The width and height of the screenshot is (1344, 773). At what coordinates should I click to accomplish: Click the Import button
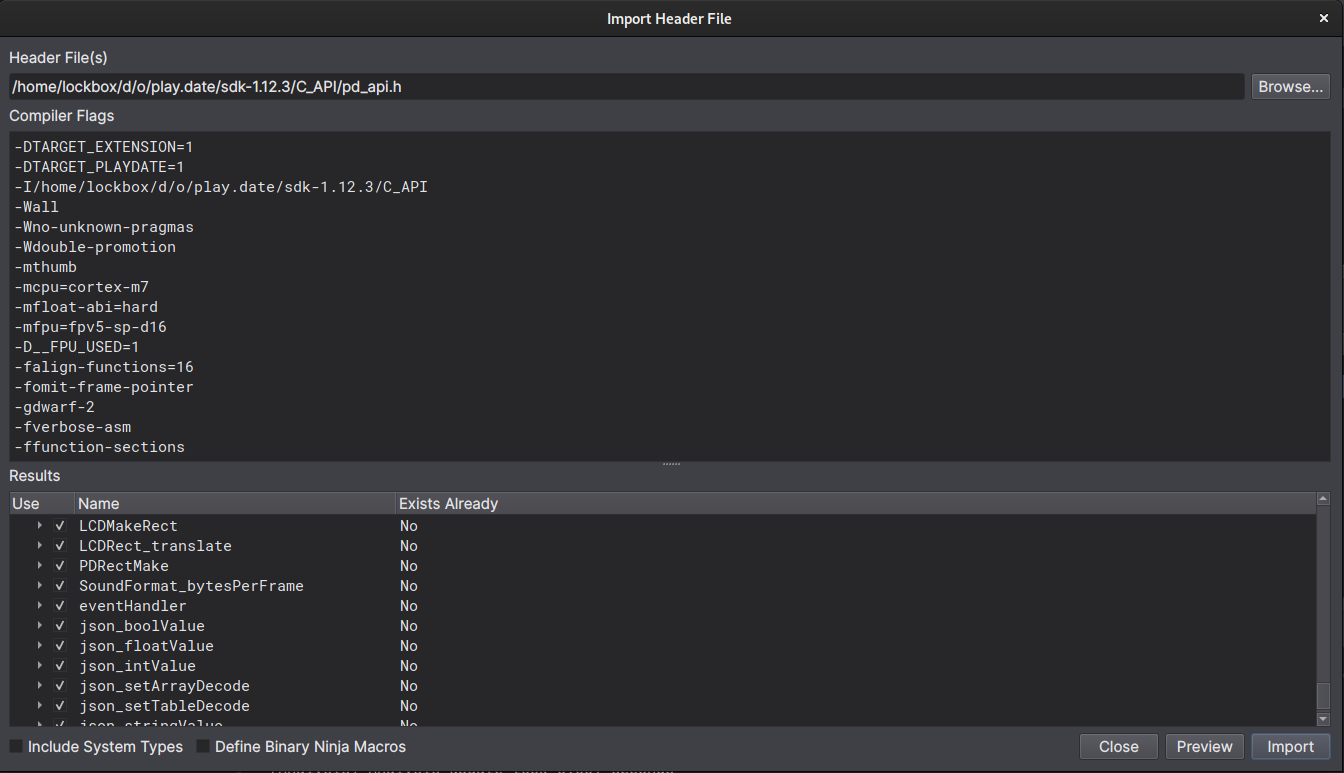[1290, 747]
